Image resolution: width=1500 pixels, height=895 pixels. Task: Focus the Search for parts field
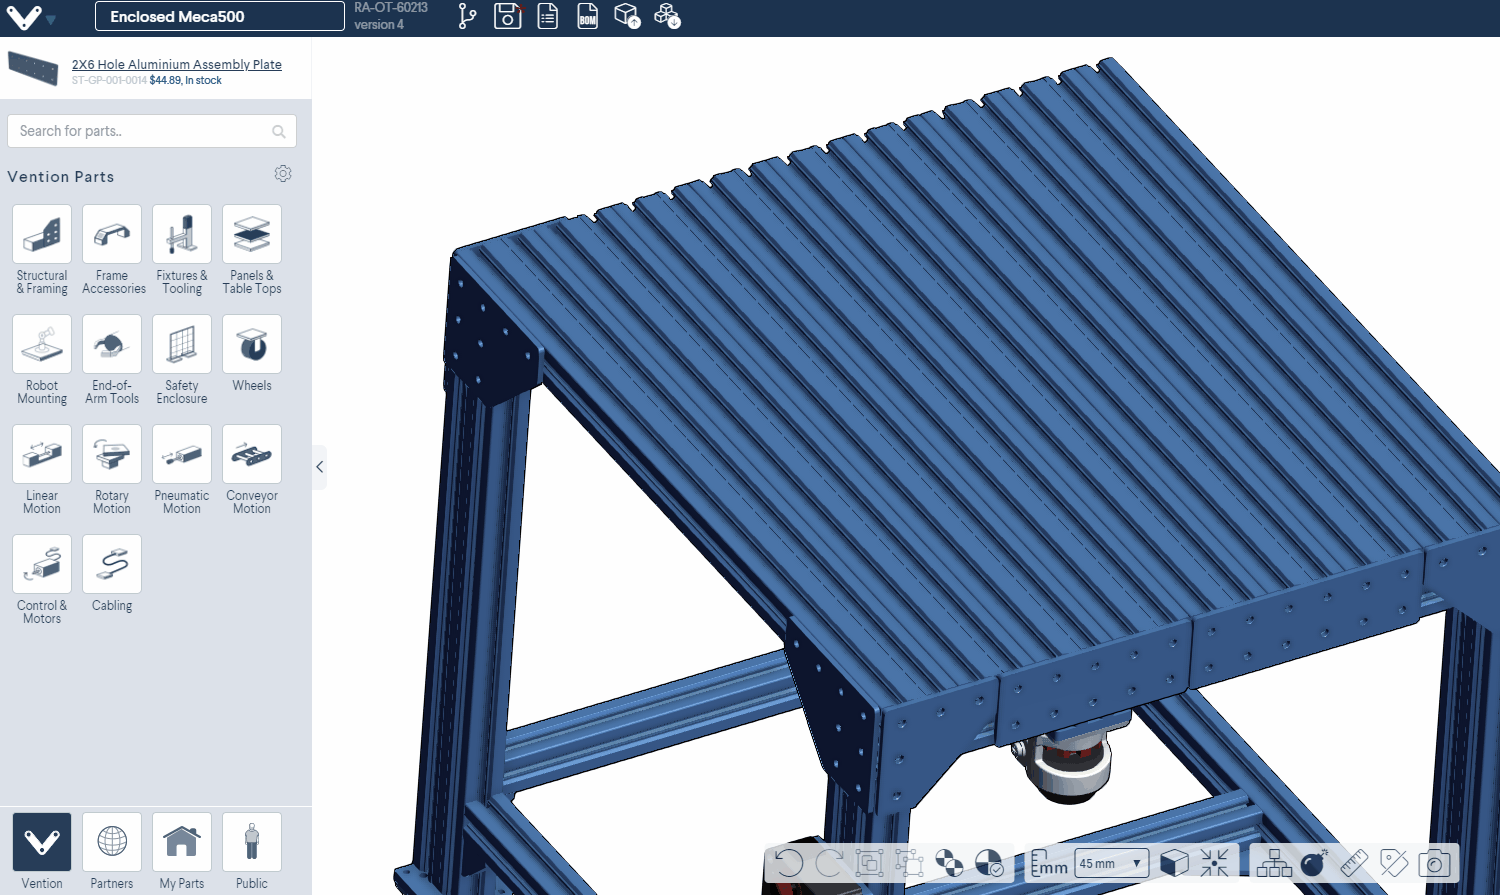coord(152,131)
